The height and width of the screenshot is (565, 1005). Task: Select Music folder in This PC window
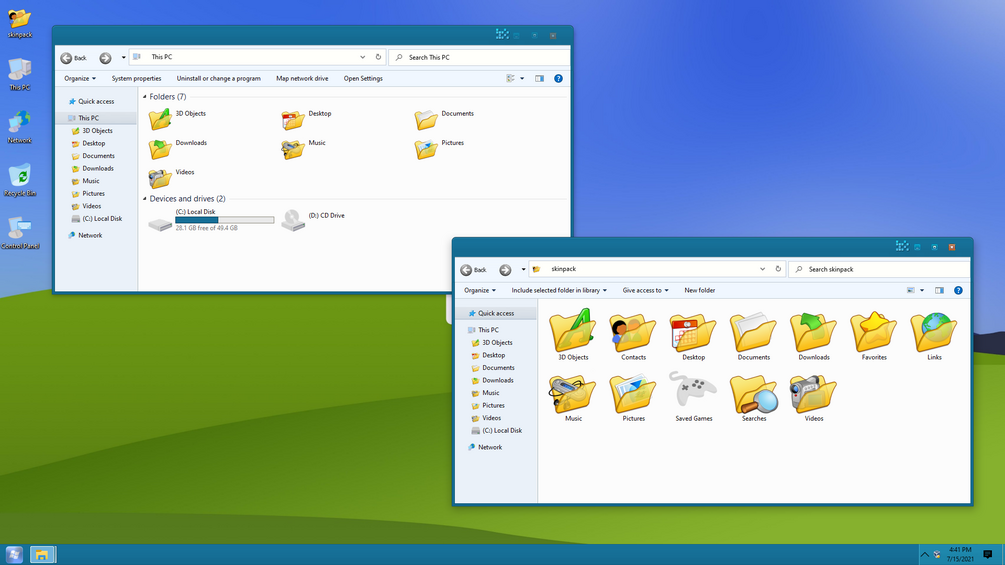[x=303, y=149]
